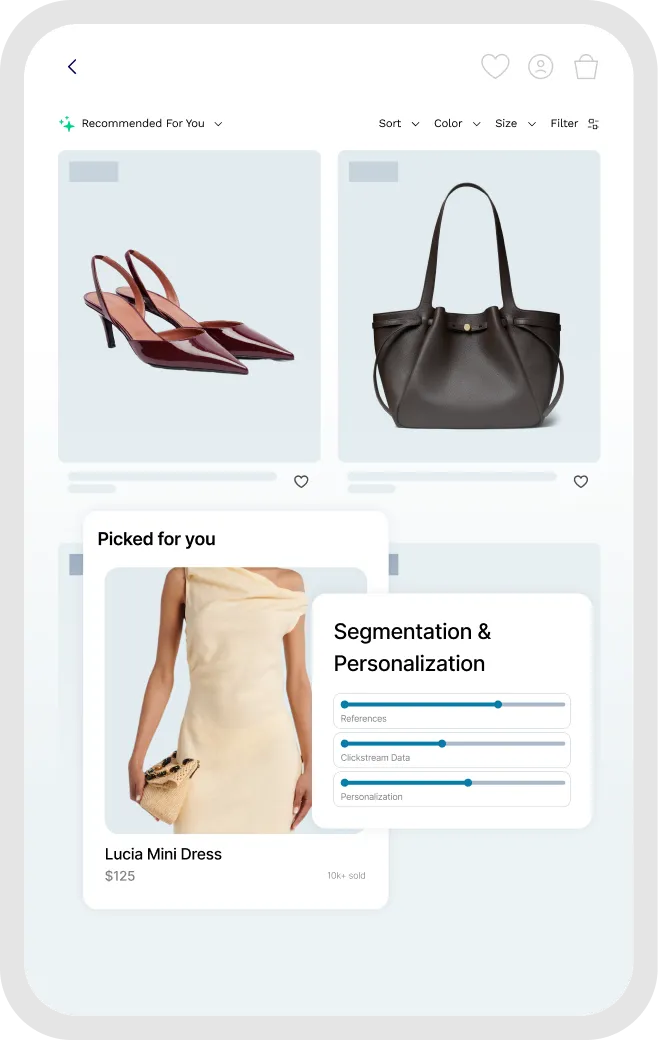Click the References slider handle
The width and height of the screenshot is (658, 1040).
498,704
